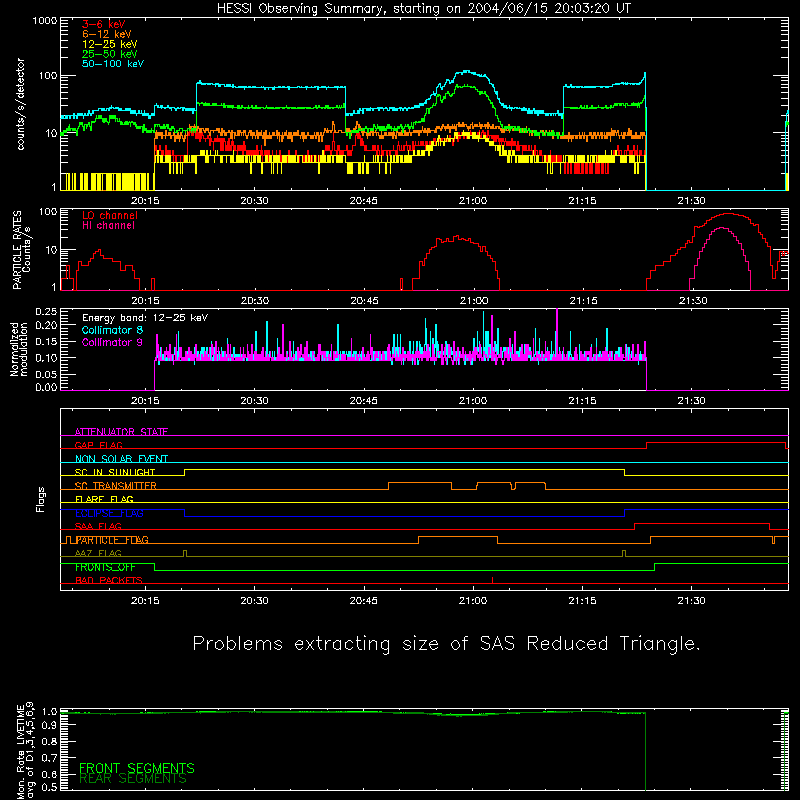Select the HI channel legend label
This screenshot has width=800, height=800.
click(108, 226)
